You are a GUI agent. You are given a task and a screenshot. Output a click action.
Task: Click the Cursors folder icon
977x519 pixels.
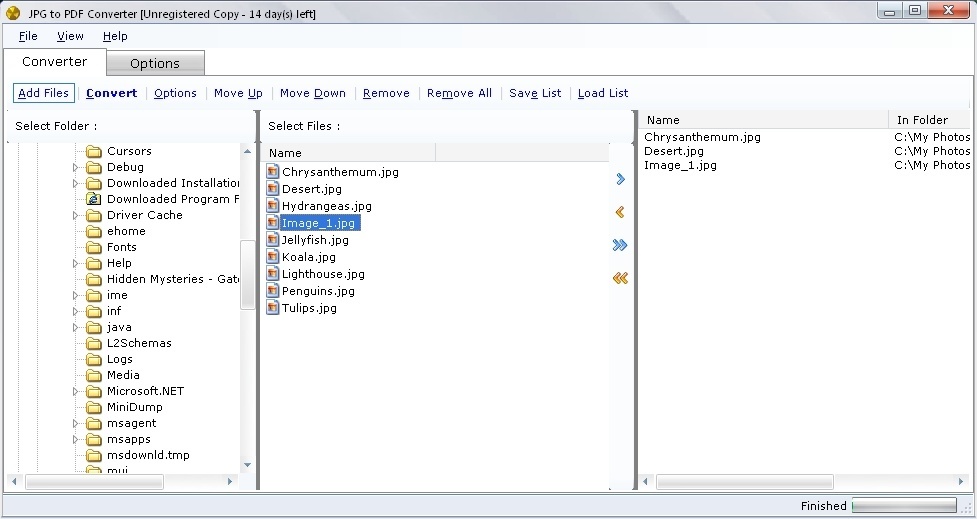tap(93, 151)
